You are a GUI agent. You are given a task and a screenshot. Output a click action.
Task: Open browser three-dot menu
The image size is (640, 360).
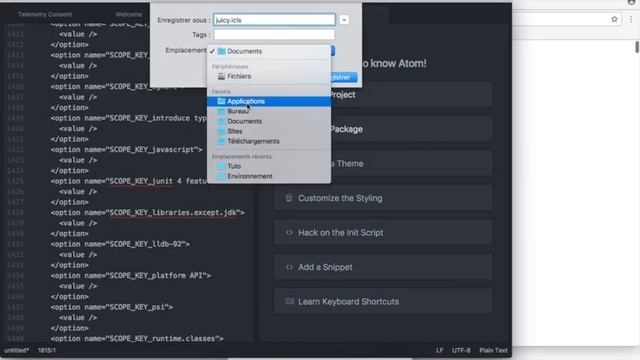click(x=631, y=19)
